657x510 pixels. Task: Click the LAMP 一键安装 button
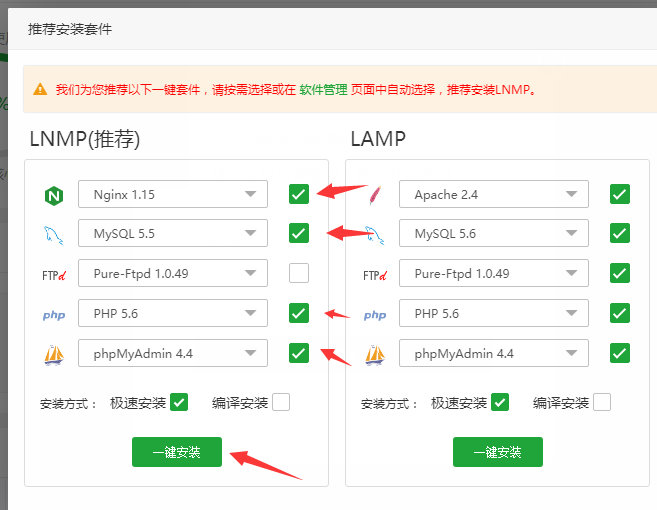click(498, 452)
